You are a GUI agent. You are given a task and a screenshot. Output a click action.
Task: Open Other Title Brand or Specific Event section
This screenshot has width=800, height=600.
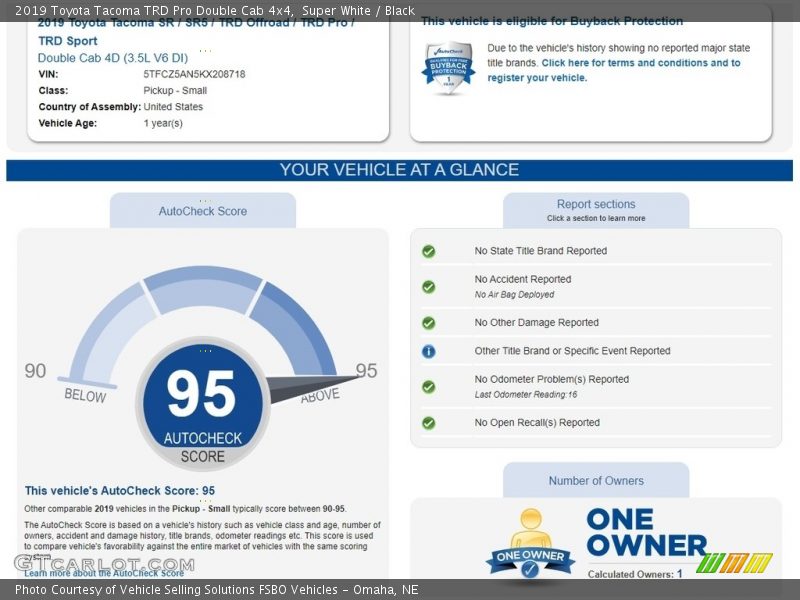click(x=595, y=351)
